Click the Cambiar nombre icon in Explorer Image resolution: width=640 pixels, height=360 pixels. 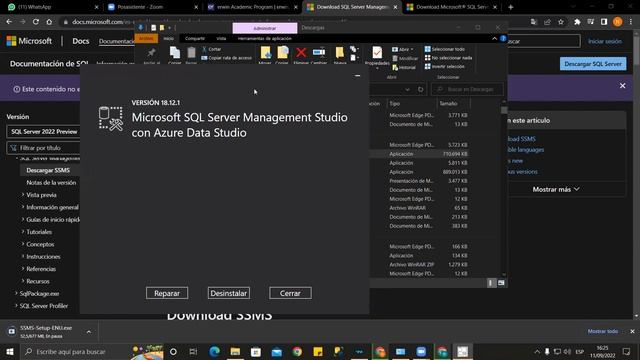pyautogui.click(x=319, y=53)
